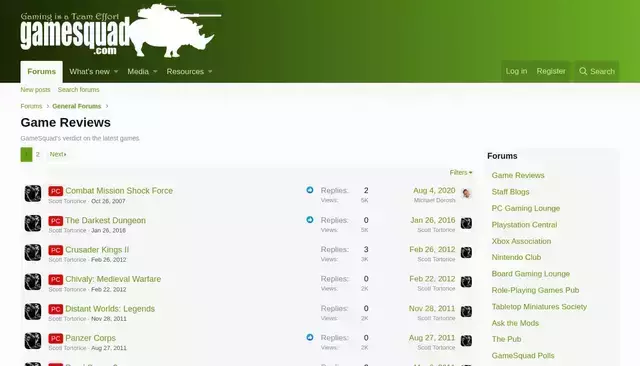The image size is (640, 366).
Task: Open Tabletop Miniatures Society in the sidebar
Action: 539,306
